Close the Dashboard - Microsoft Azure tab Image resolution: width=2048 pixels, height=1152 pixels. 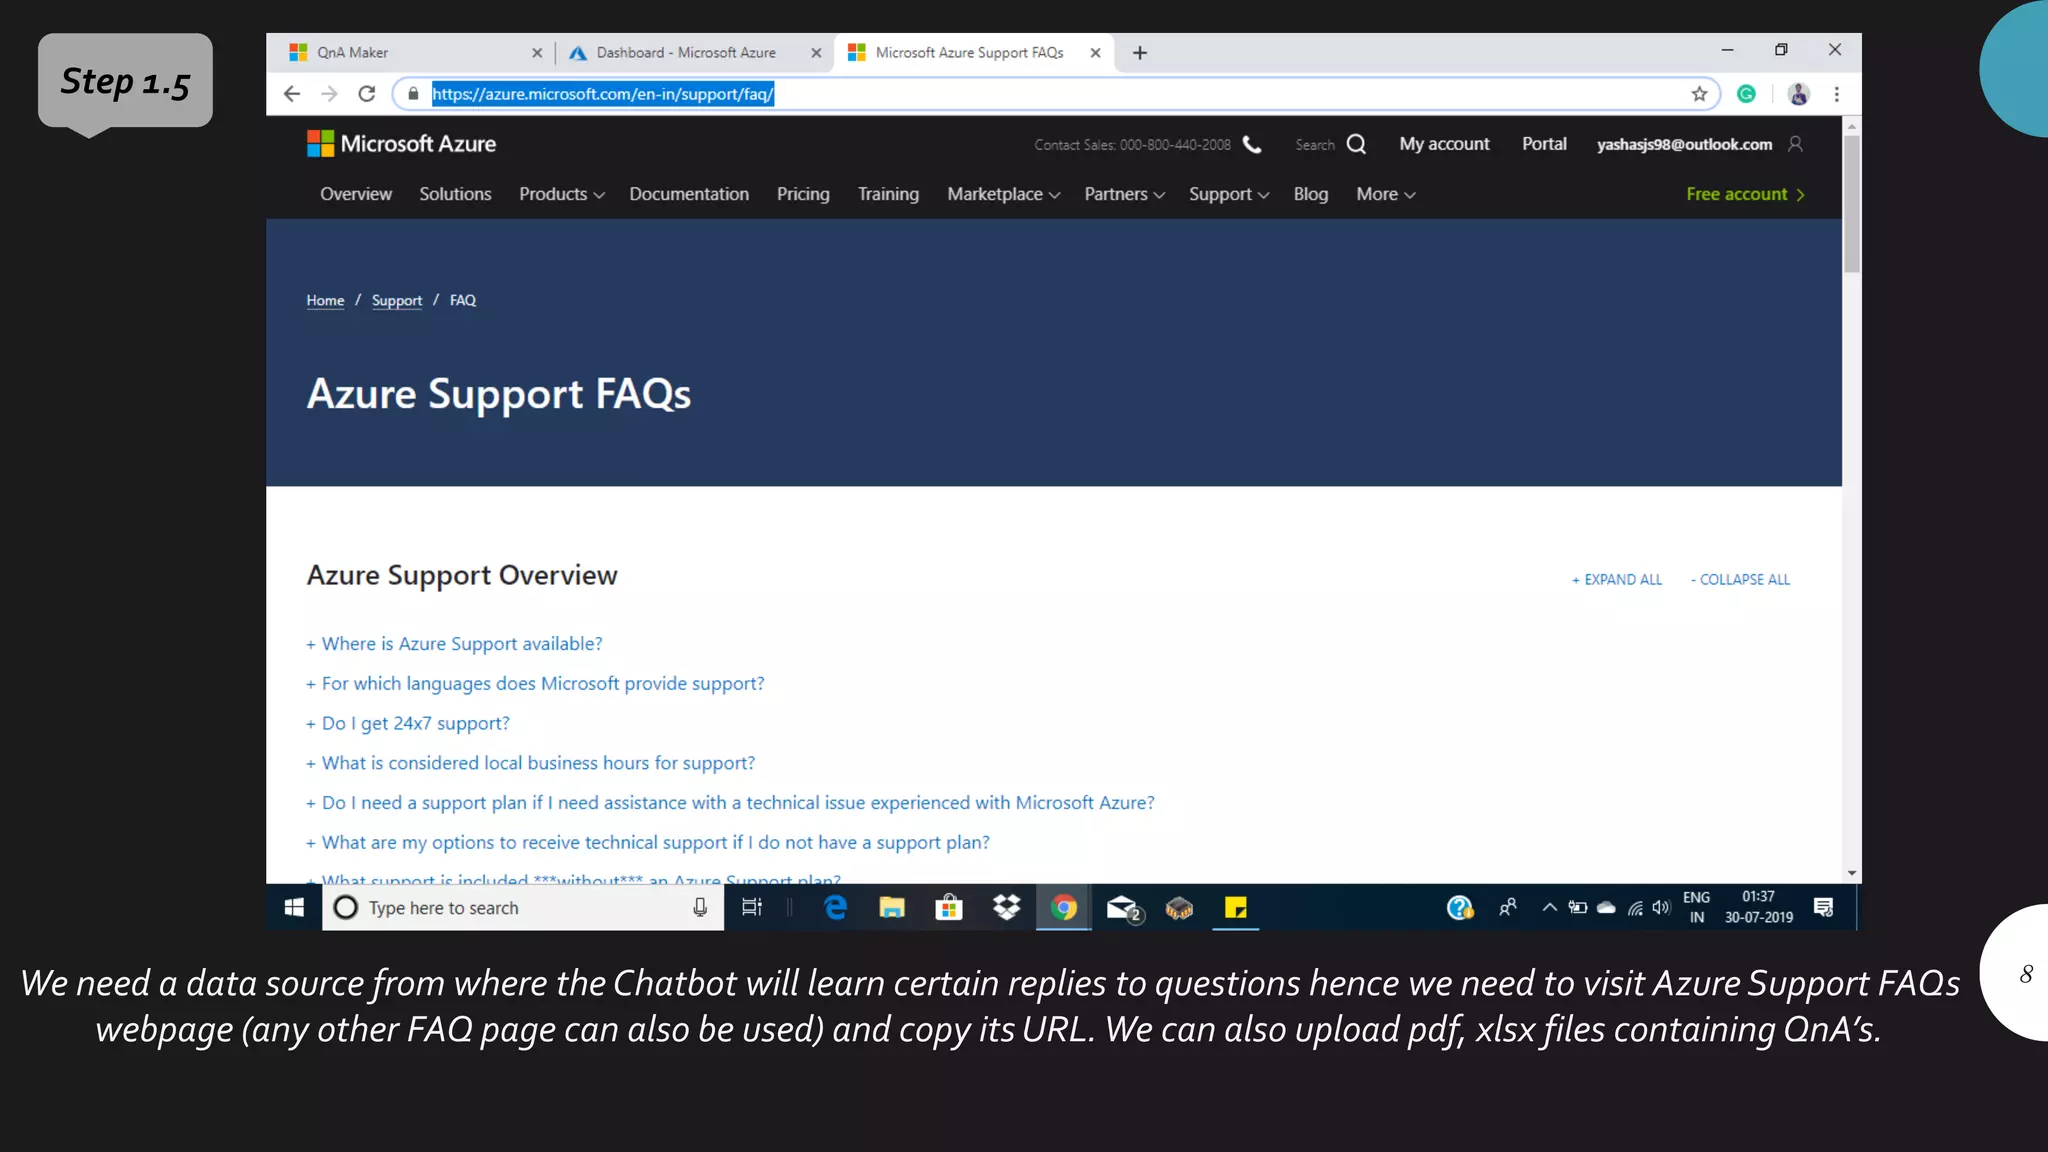coord(816,53)
